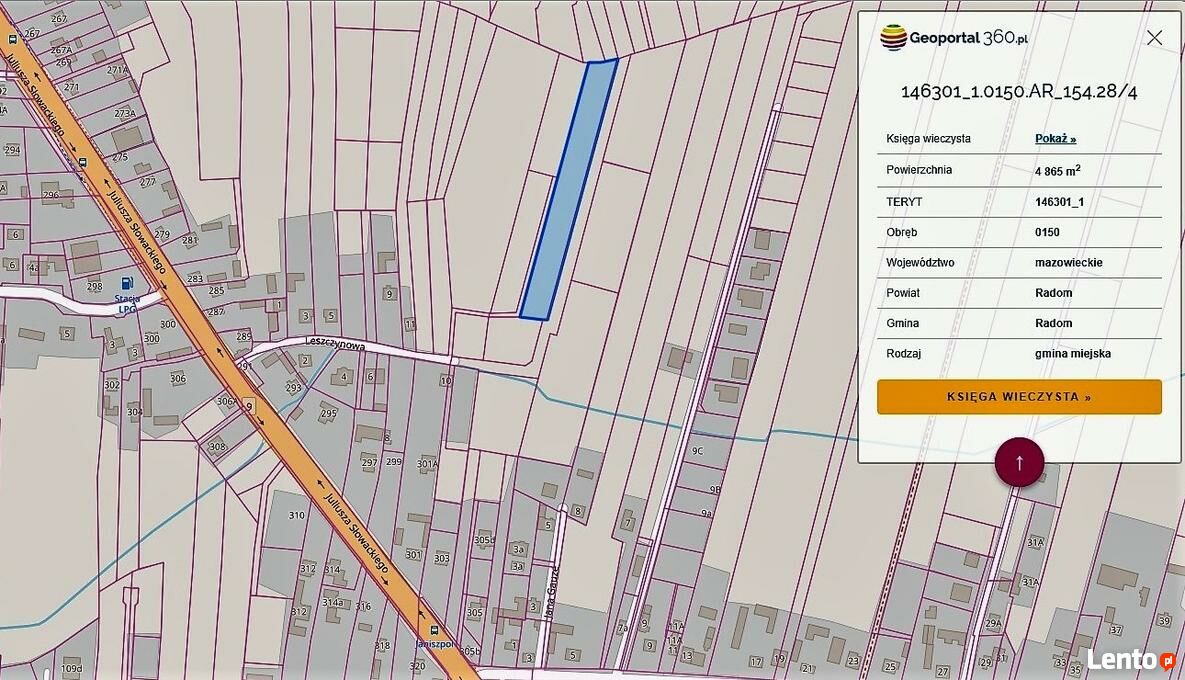Image resolution: width=1185 pixels, height=680 pixels.
Task: Click the województwo value mazowieckie
Action: point(1069,262)
